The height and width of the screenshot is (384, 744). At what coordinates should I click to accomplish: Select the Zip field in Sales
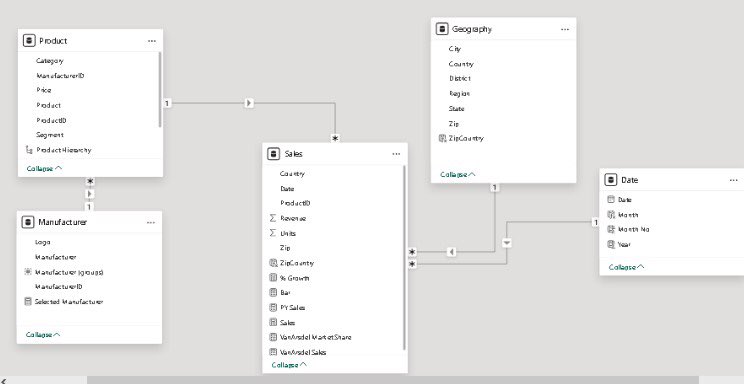tap(285, 248)
